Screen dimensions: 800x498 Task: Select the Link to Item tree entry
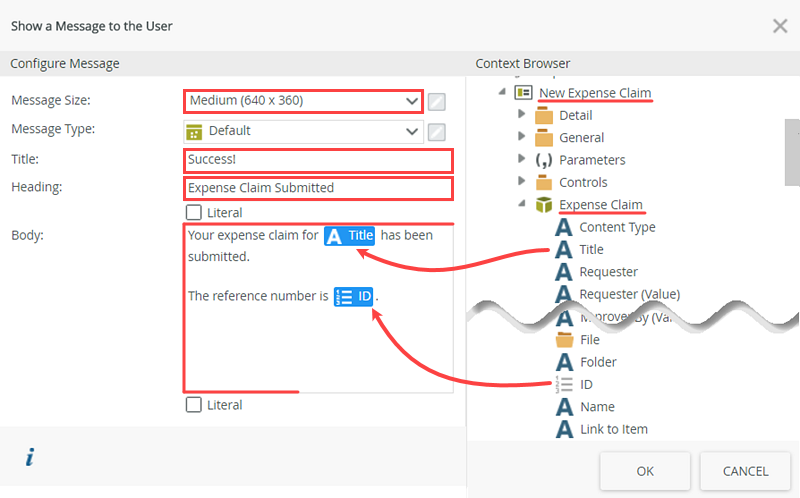click(x=613, y=429)
